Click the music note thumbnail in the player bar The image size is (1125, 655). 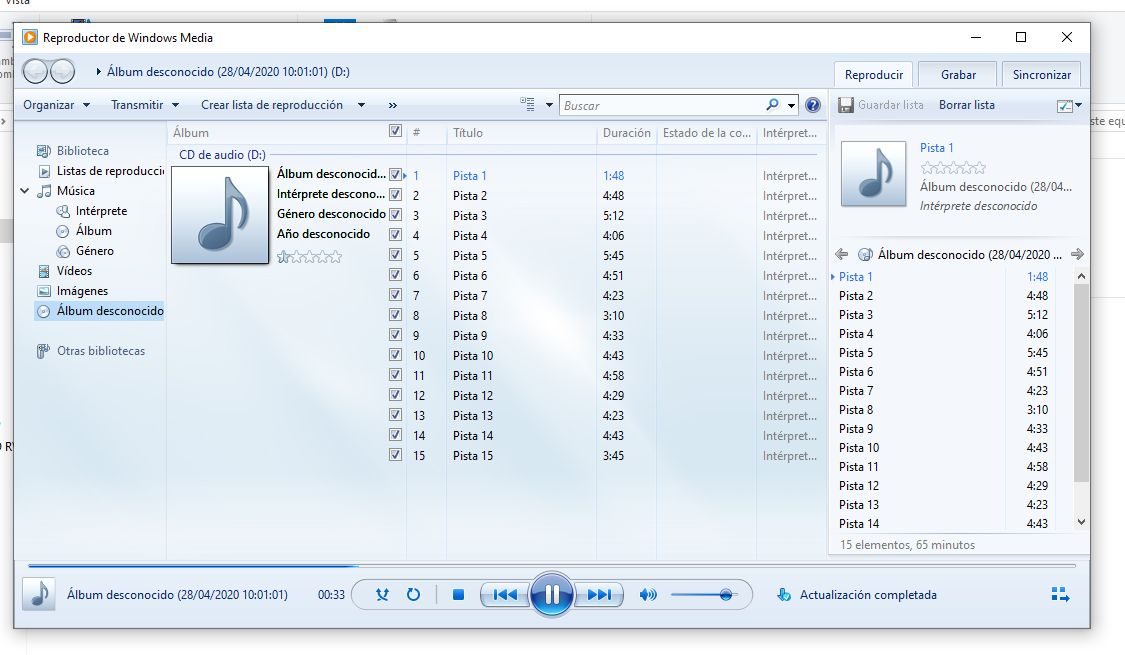(x=39, y=595)
